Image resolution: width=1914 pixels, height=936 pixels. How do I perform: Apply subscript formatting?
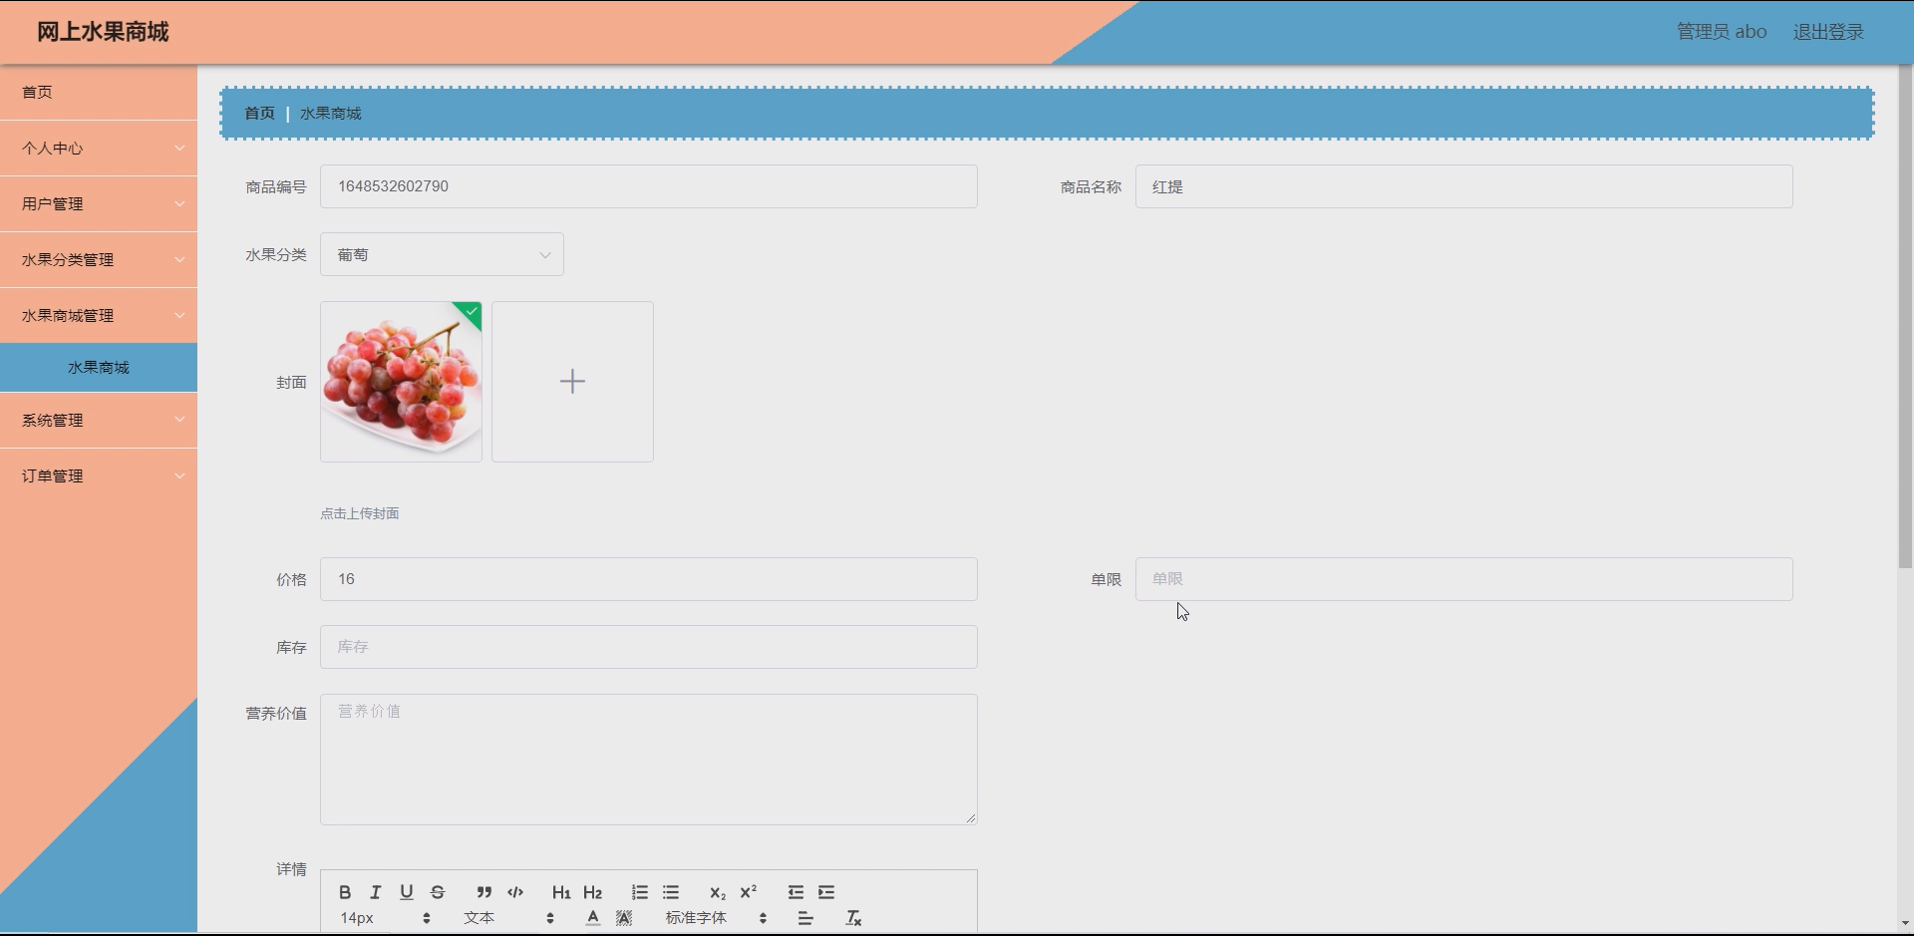(x=717, y=892)
